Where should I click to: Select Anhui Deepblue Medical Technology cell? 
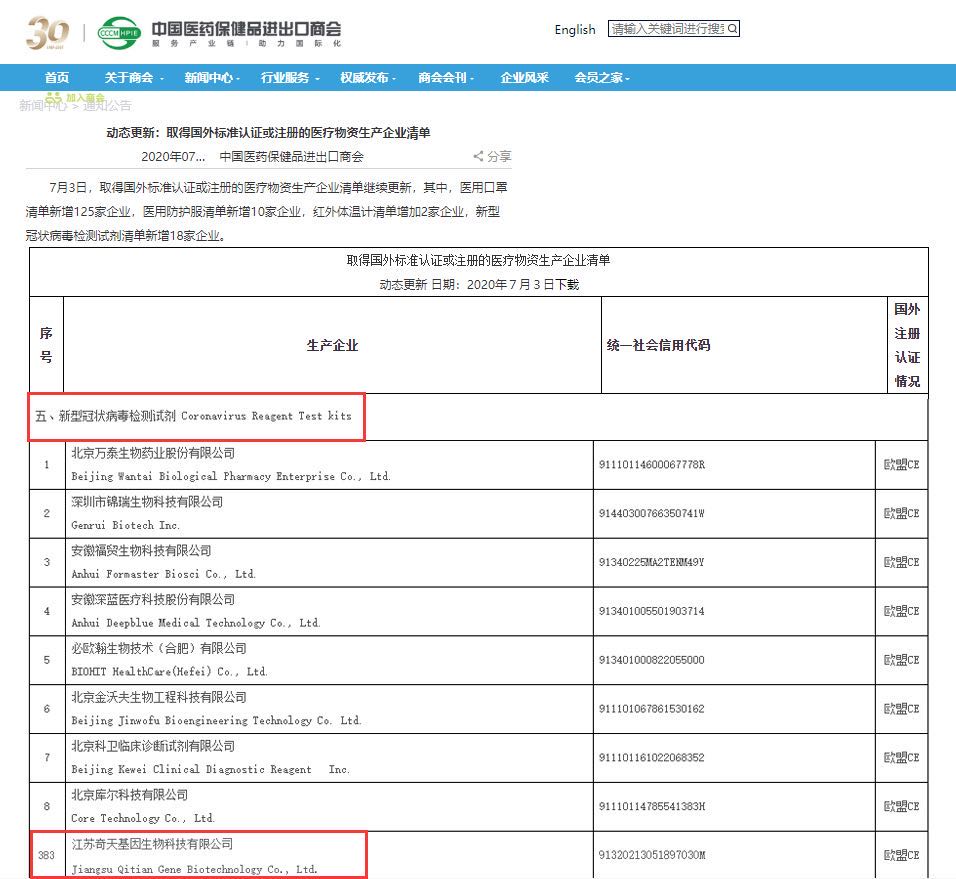click(329, 611)
